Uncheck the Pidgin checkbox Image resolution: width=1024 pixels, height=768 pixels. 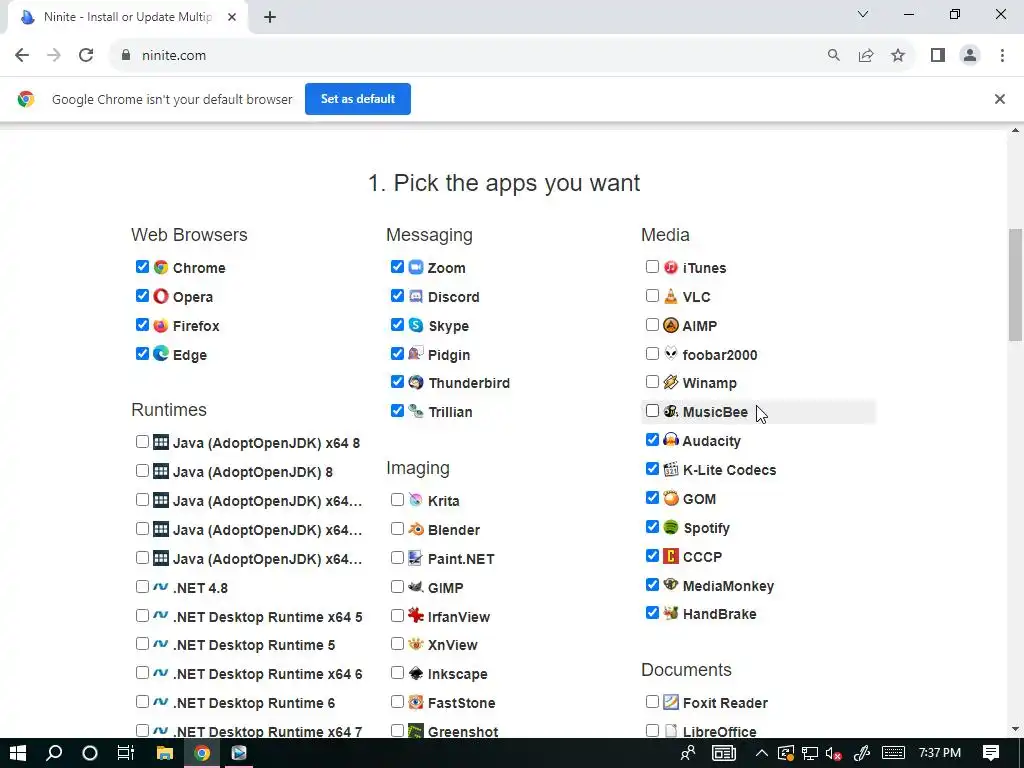397,353
